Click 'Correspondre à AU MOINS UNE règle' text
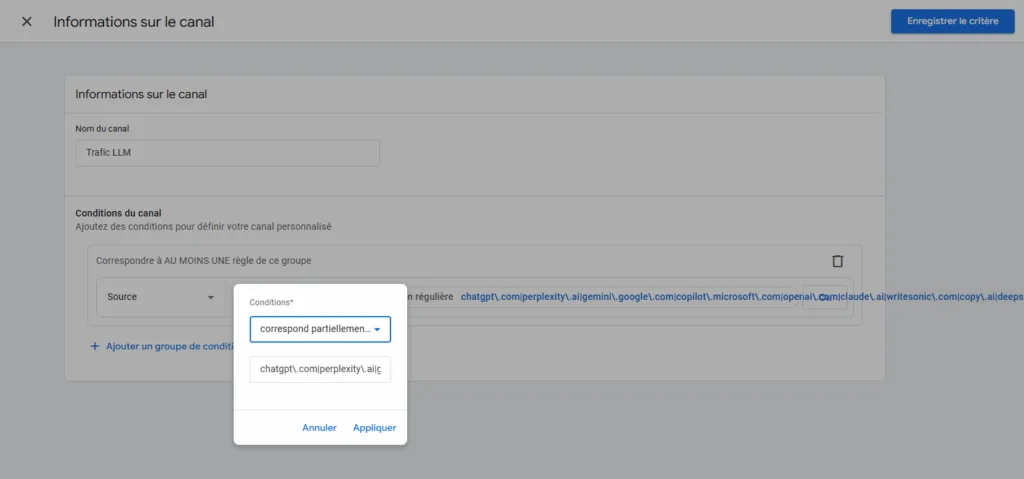Viewport: 1024px width, 479px height. [203, 260]
